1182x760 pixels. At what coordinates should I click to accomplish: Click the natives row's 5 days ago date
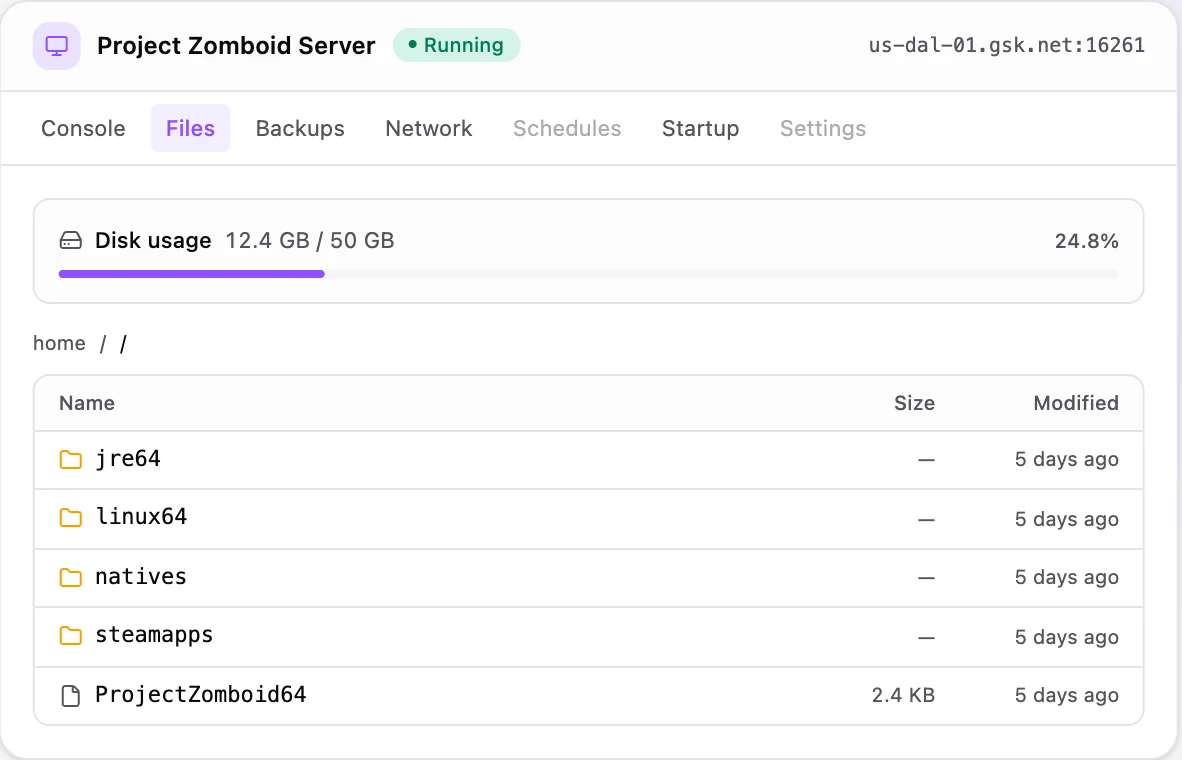(x=1067, y=578)
